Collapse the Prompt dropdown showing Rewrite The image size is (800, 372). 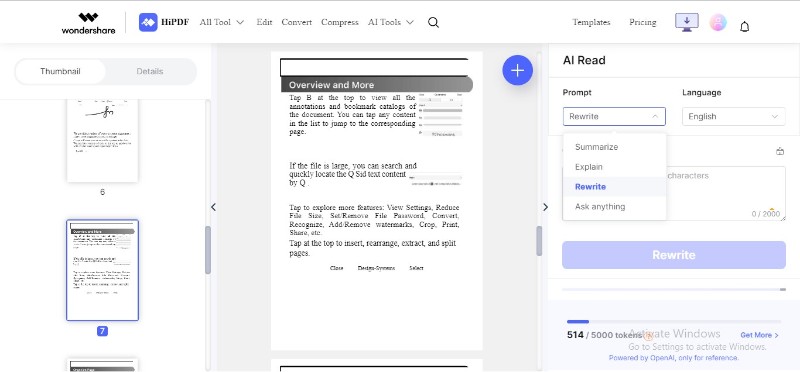coord(614,116)
